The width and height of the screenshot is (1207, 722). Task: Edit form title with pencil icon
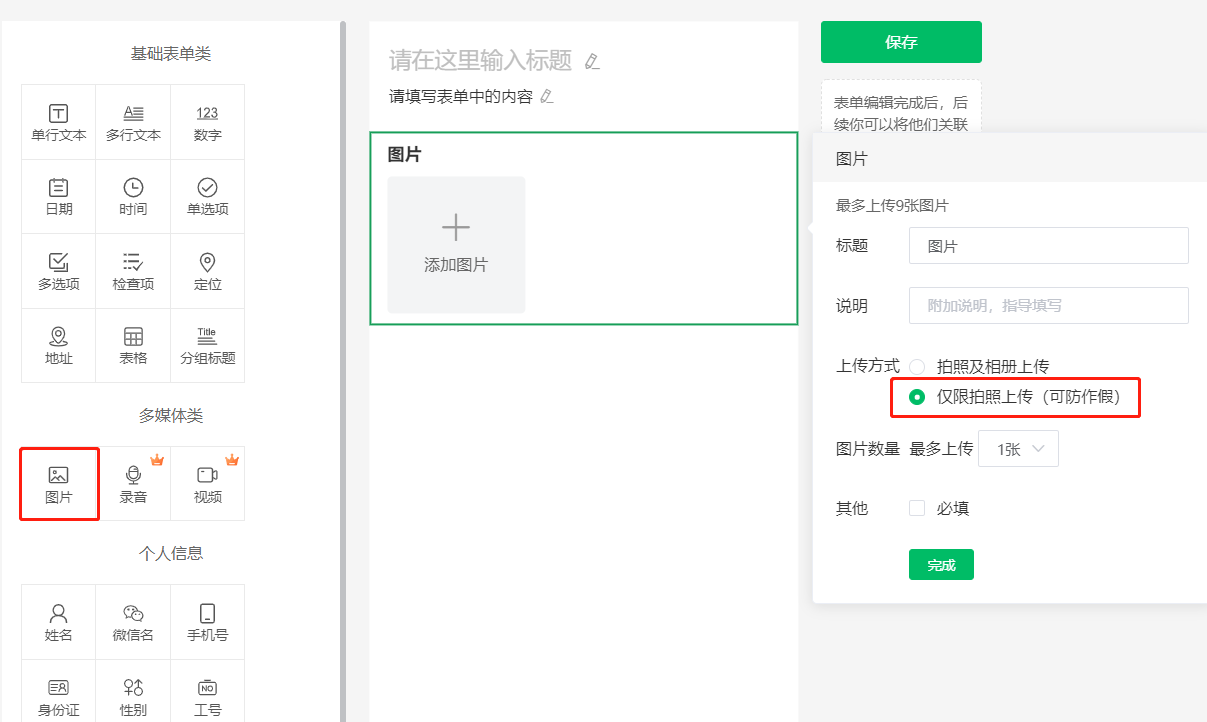(x=592, y=61)
